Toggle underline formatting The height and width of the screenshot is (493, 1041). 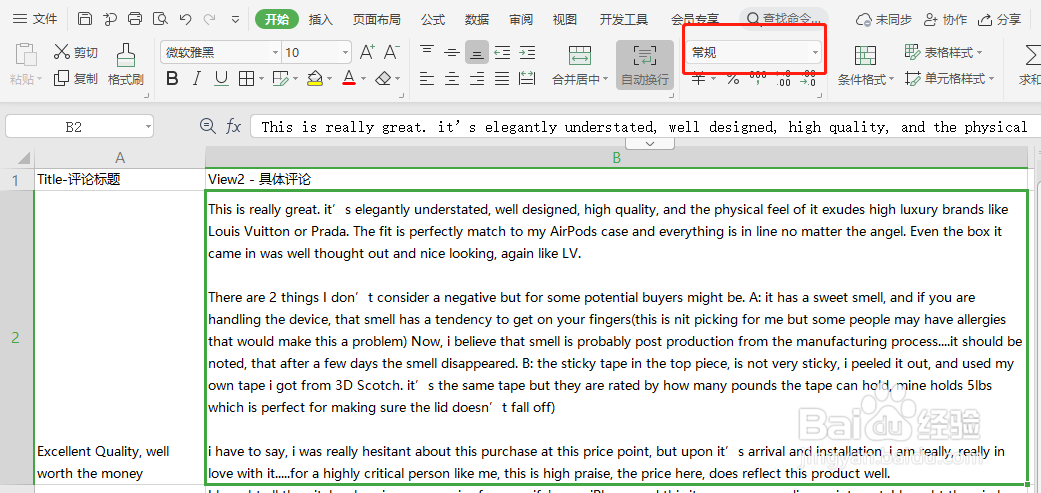coord(221,79)
